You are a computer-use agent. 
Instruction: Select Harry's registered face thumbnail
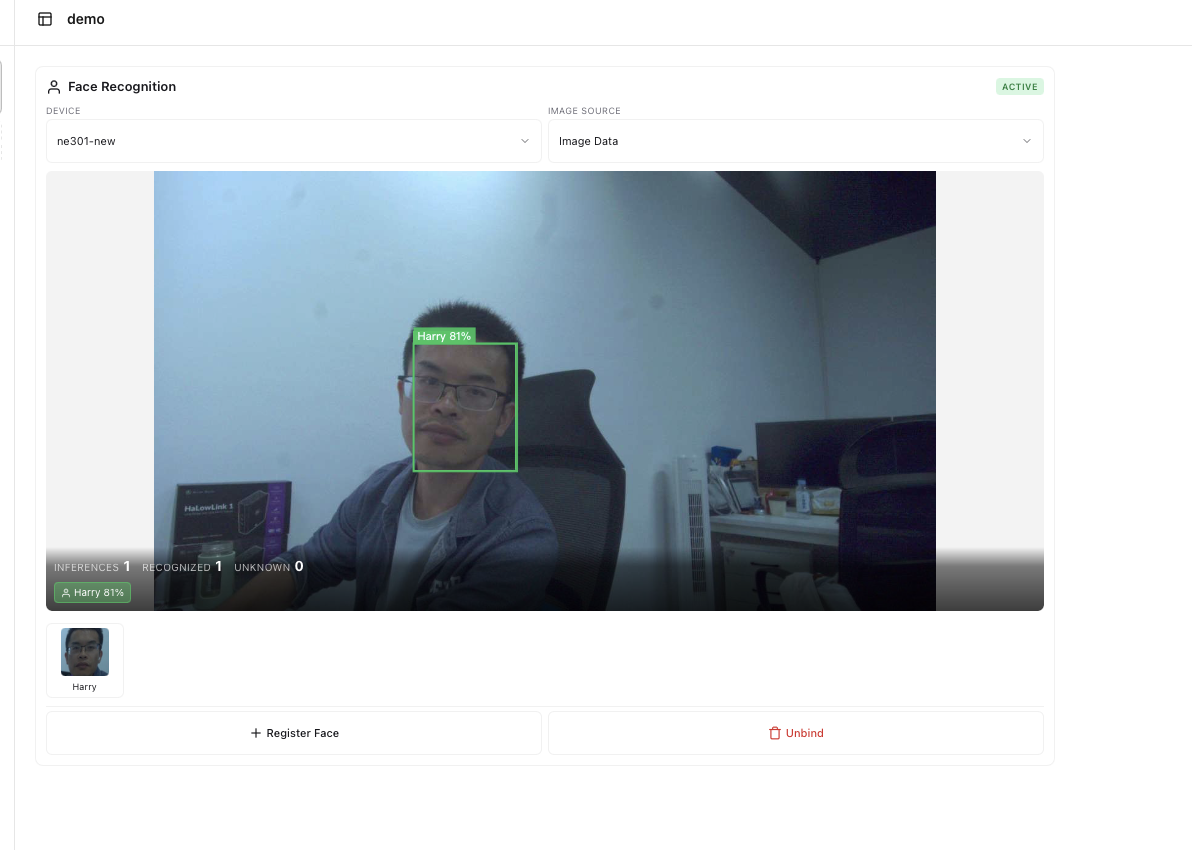[85, 652]
